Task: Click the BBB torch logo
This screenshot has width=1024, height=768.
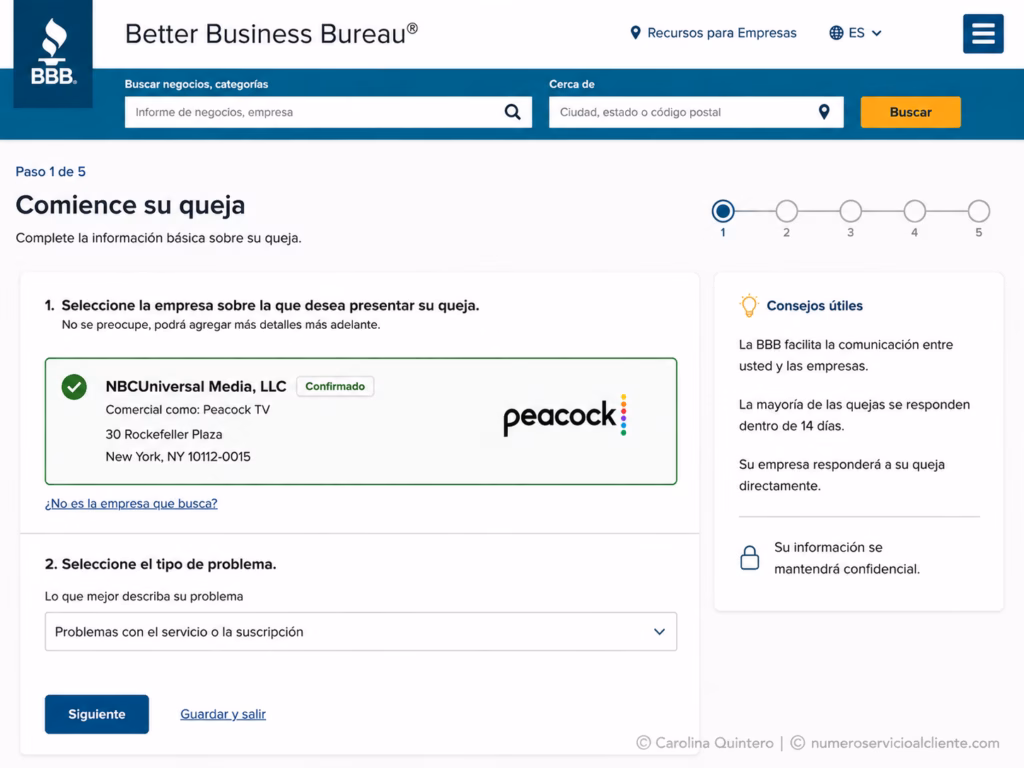Action: coord(53,54)
